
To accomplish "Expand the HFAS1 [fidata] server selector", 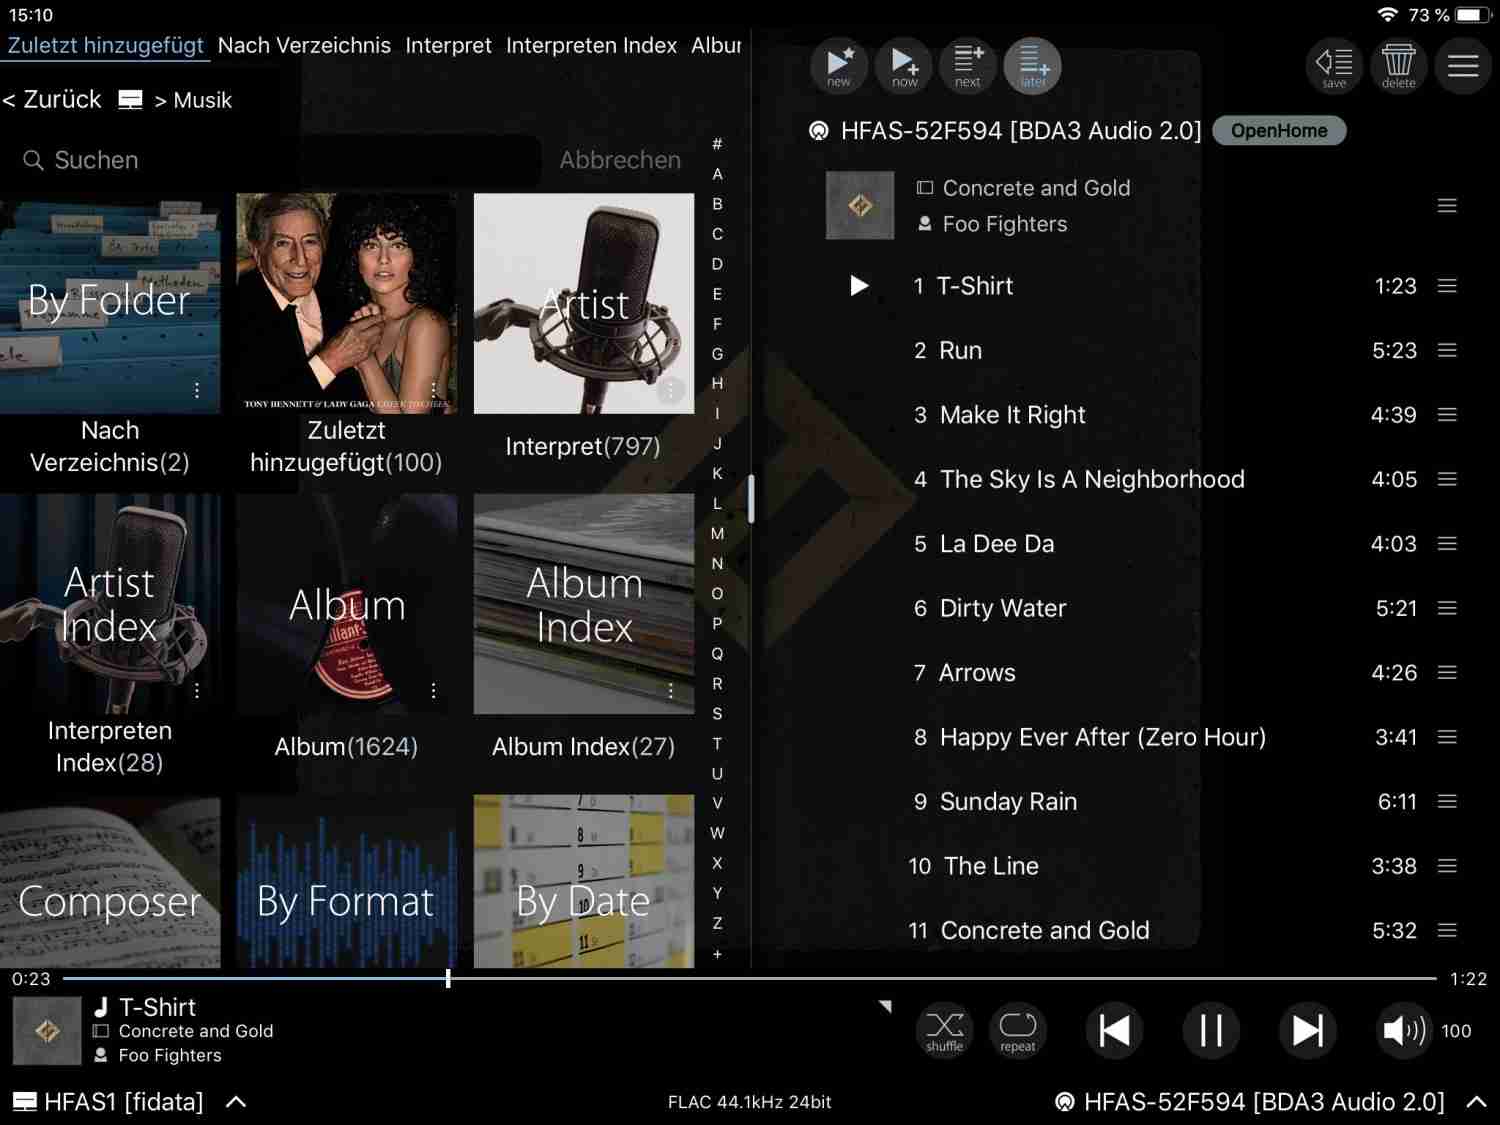I will point(236,1102).
